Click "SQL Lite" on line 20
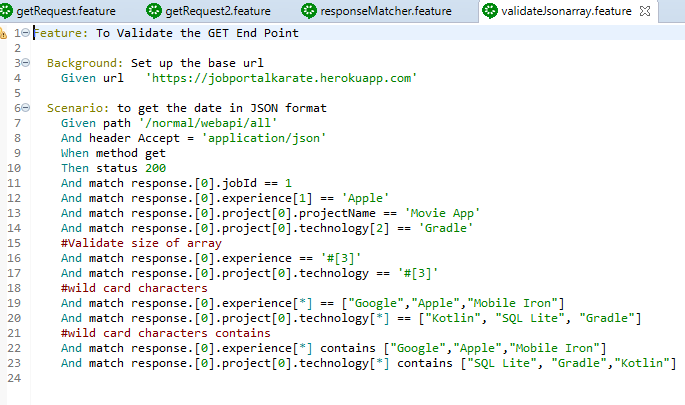 click(x=530, y=318)
